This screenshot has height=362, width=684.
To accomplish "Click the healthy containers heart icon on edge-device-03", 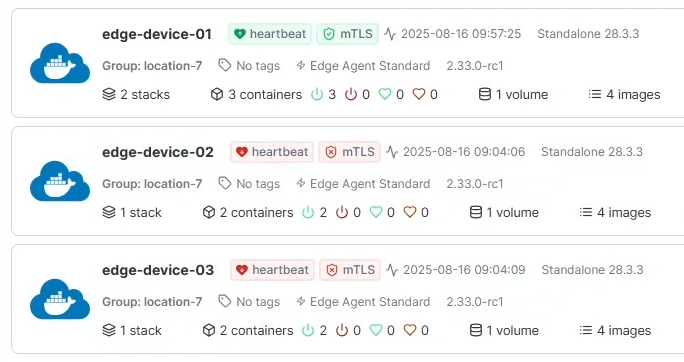I will [x=376, y=330].
